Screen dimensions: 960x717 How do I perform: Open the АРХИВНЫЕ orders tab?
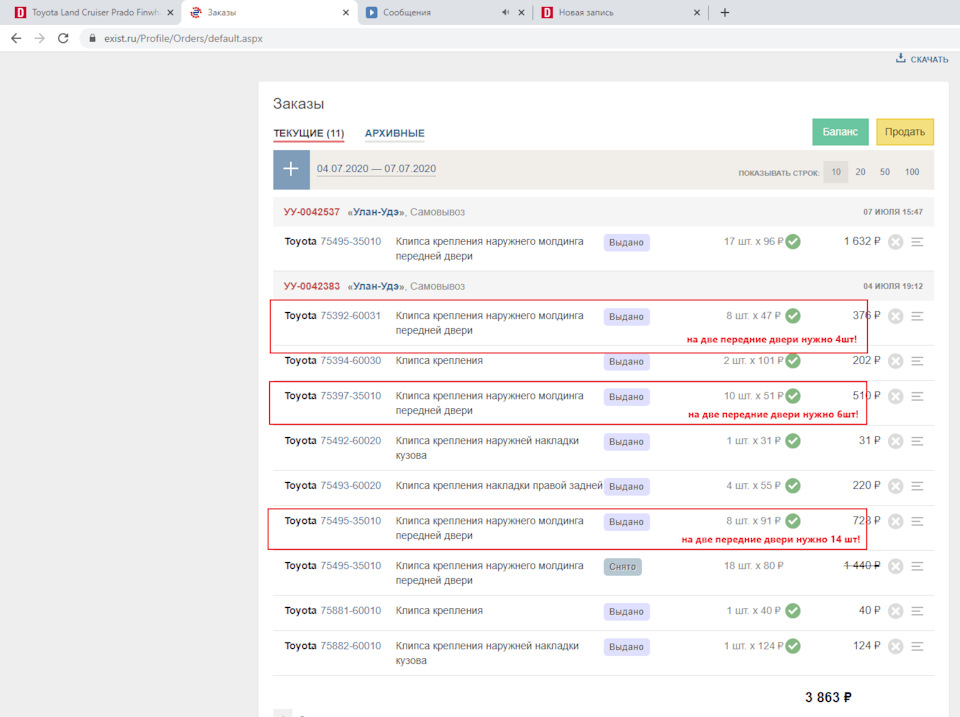394,133
